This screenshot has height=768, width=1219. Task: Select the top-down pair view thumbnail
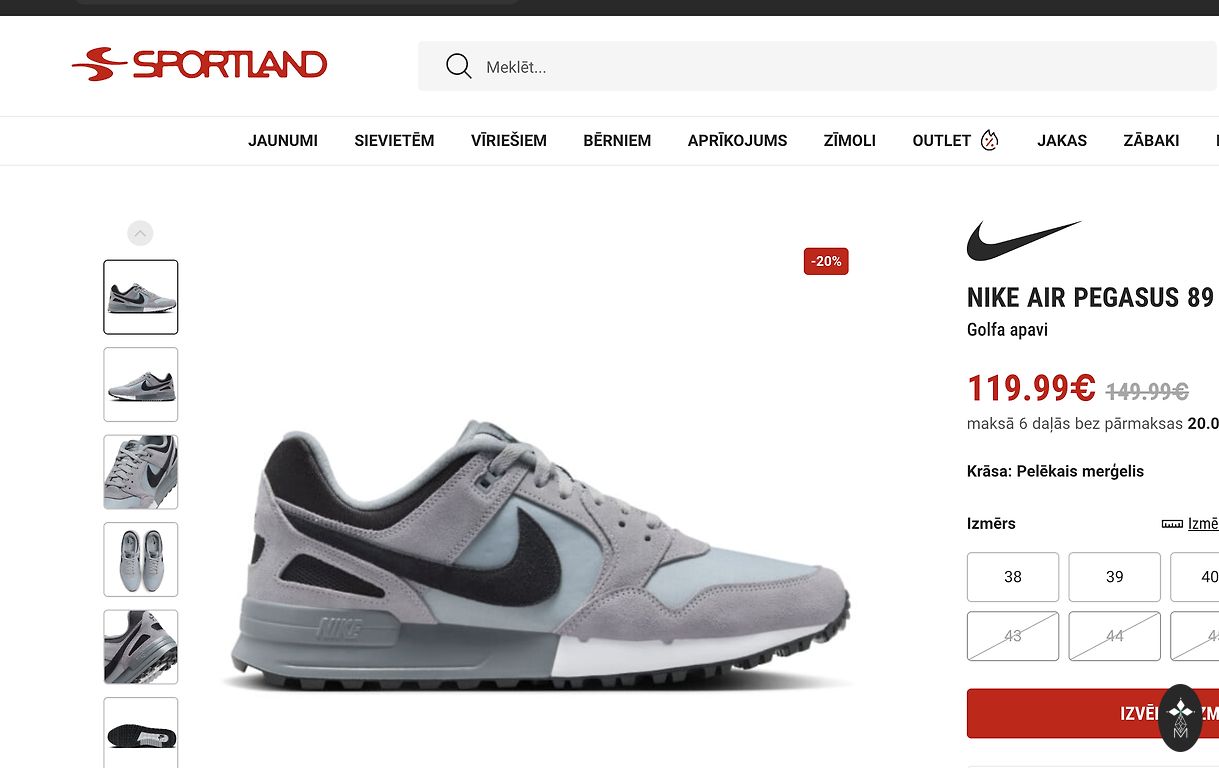tap(141, 559)
